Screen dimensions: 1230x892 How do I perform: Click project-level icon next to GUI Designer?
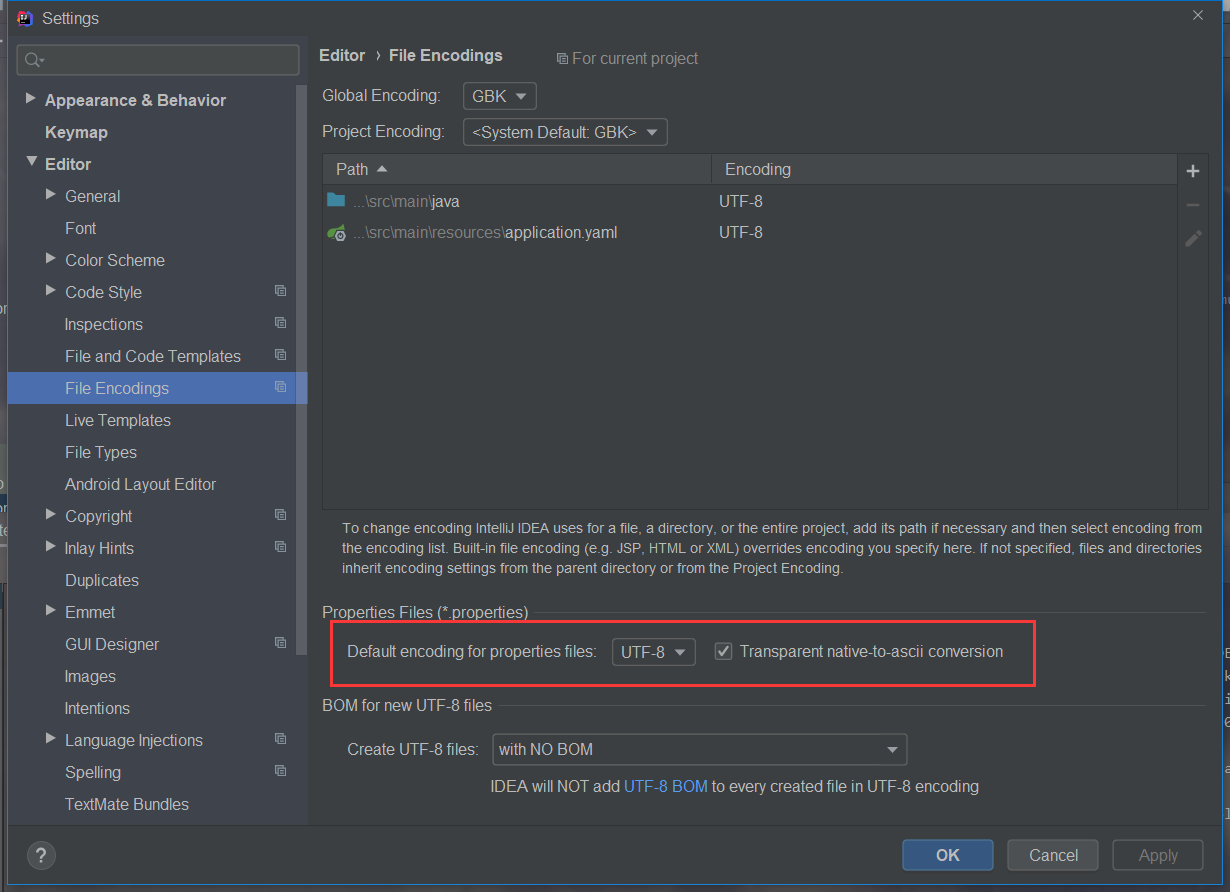(x=280, y=643)
